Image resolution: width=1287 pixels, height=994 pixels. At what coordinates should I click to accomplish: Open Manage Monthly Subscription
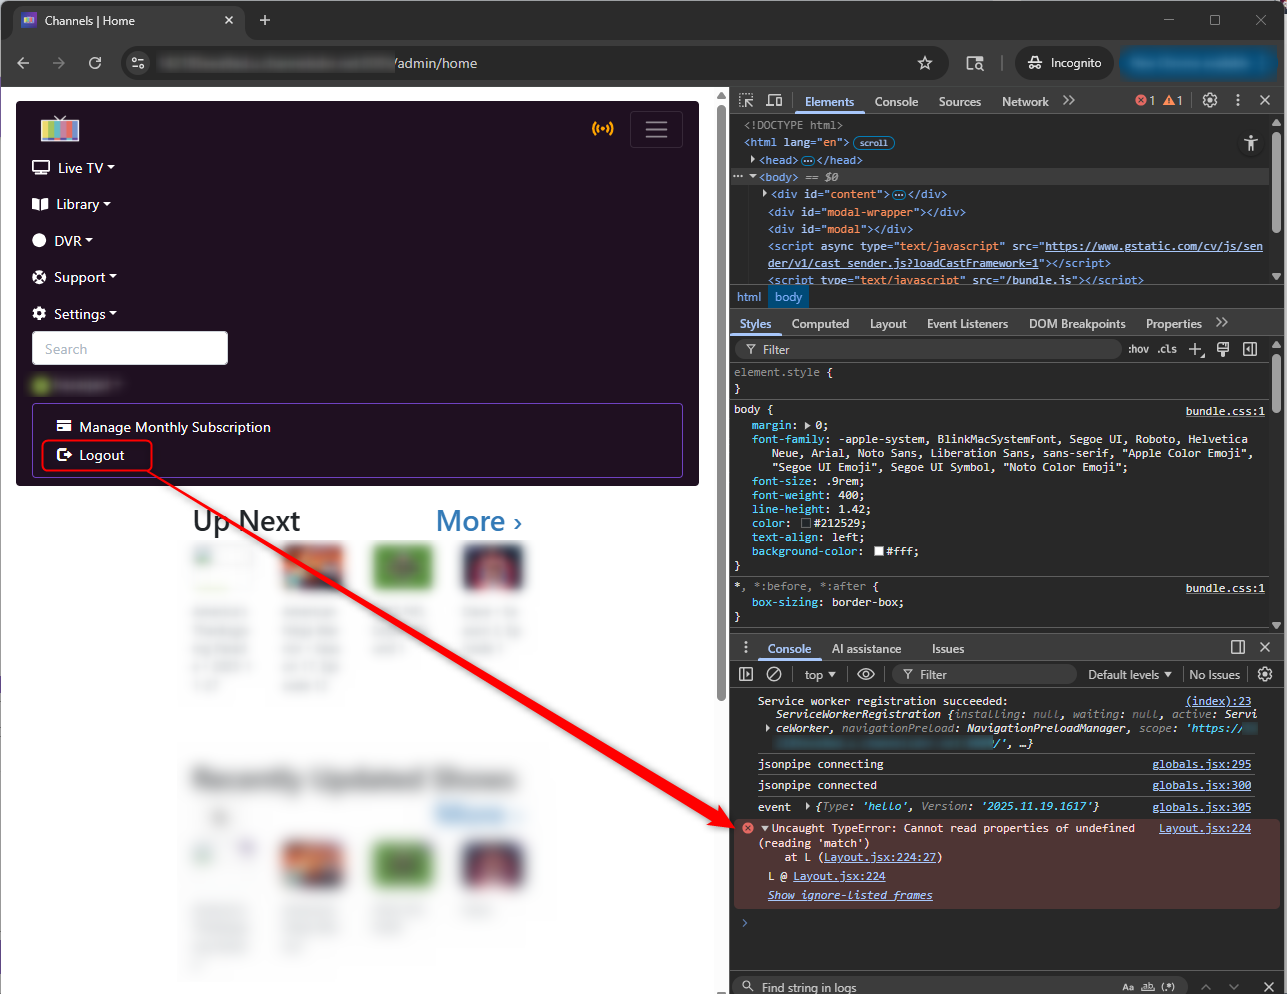pos(174,427)
